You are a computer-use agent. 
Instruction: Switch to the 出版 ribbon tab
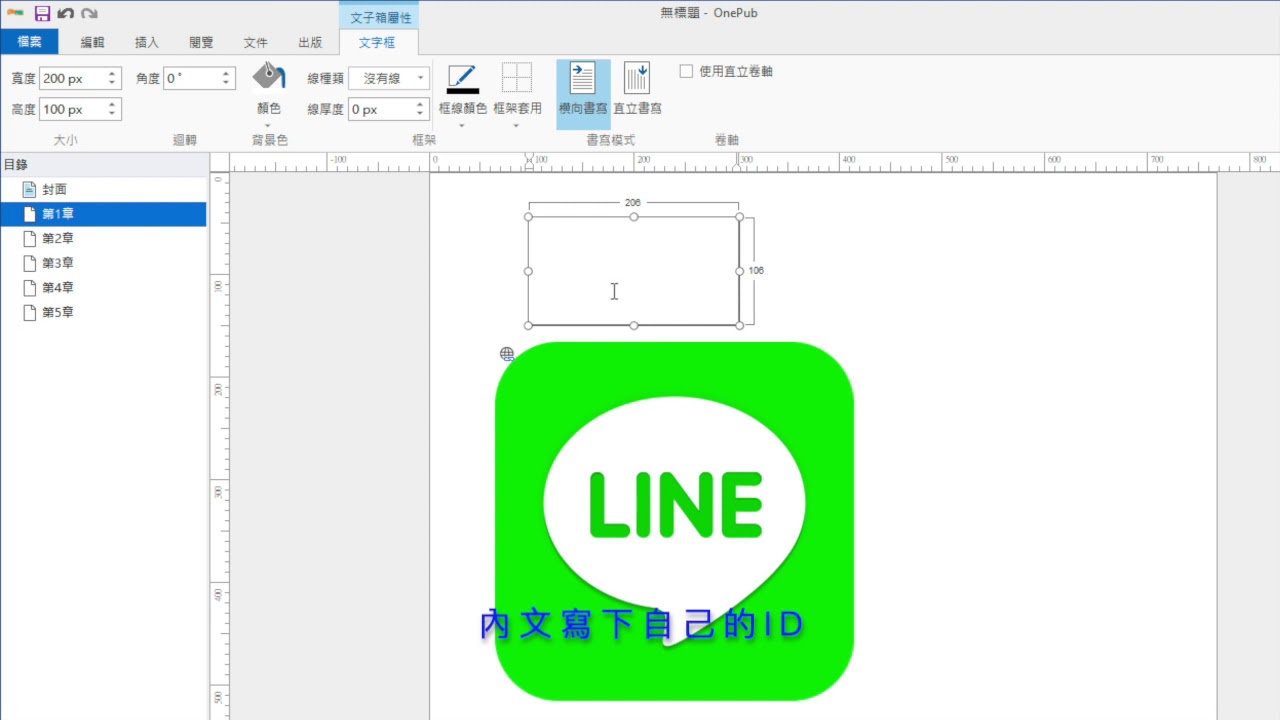click(310, 42)
